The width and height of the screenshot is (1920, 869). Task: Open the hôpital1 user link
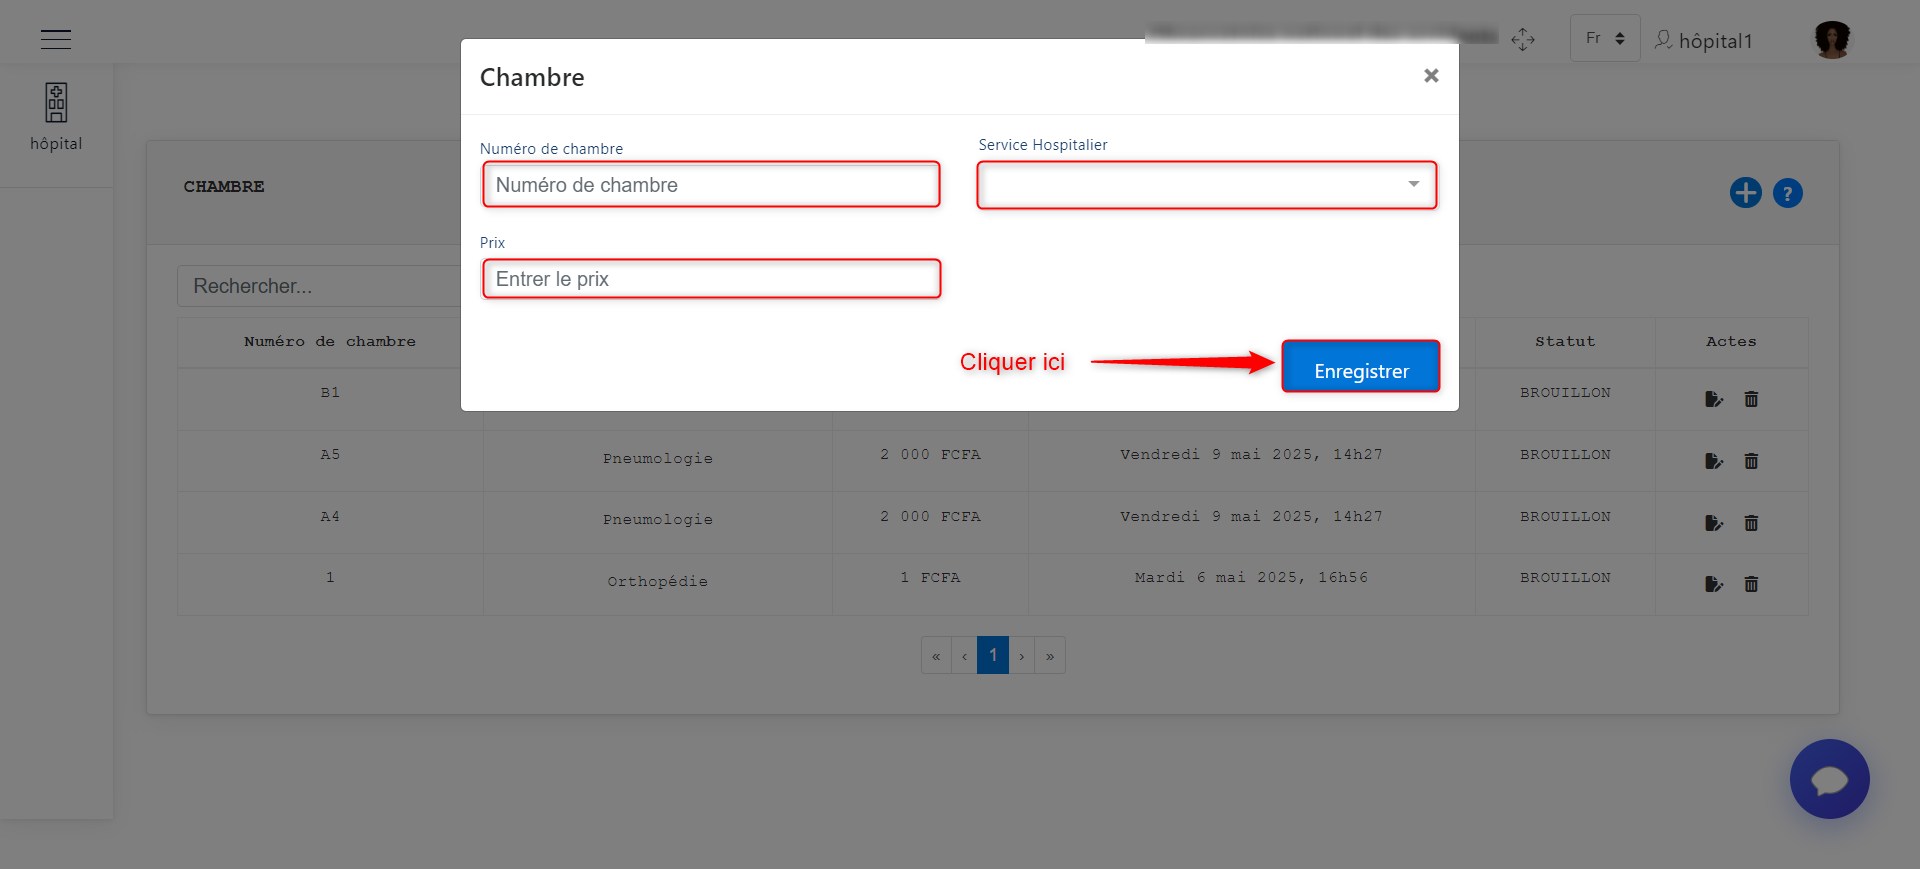1703,40
